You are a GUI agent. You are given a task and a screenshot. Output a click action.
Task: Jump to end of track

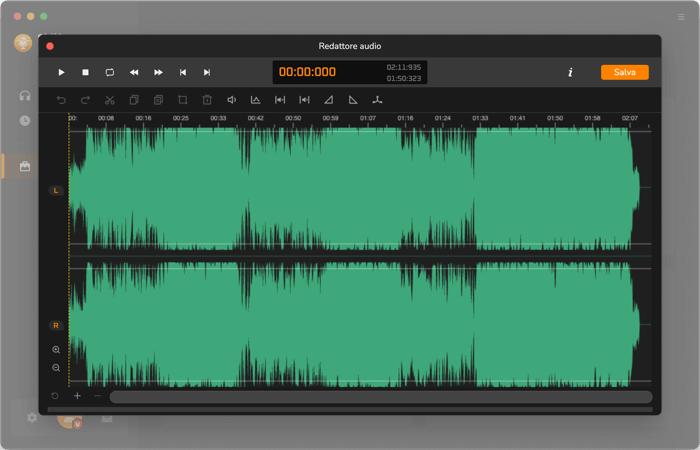207,72
